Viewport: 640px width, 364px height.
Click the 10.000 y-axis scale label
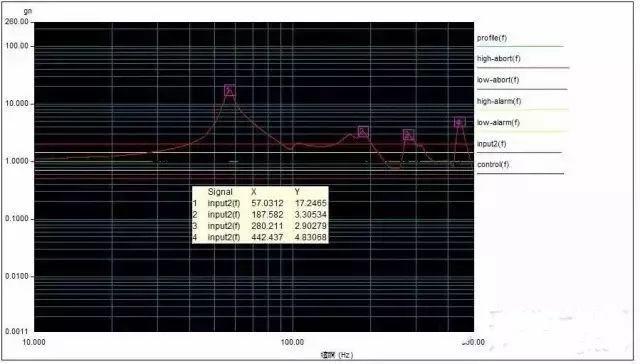(17, 104)
